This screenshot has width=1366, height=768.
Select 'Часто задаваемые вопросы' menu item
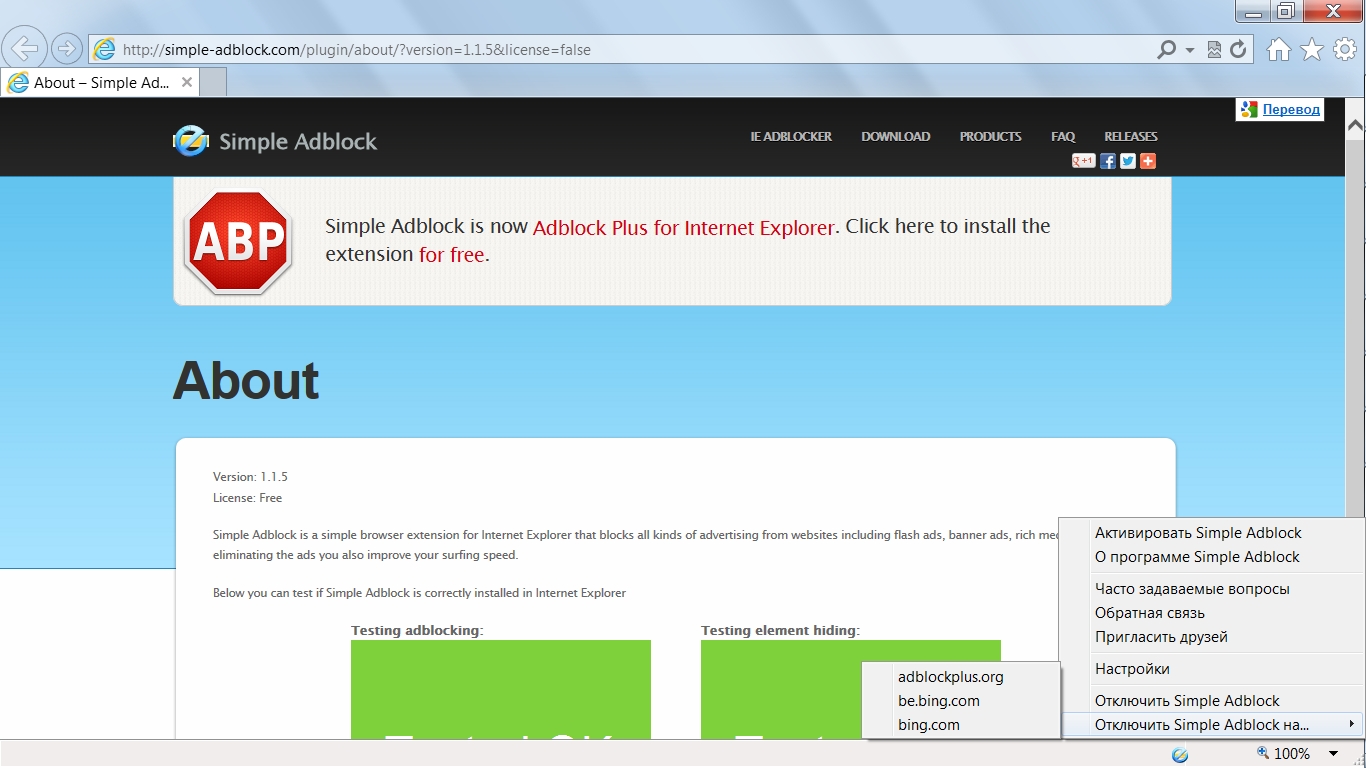point(1212,589)
